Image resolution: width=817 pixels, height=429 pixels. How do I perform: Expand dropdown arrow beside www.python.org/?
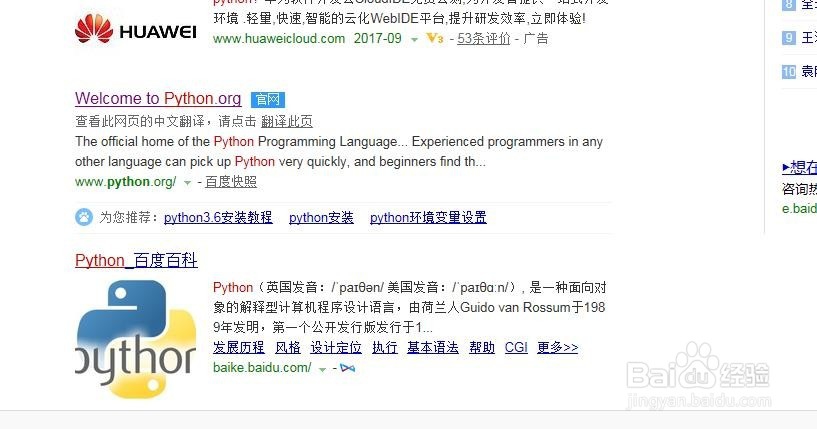[187, 183]
